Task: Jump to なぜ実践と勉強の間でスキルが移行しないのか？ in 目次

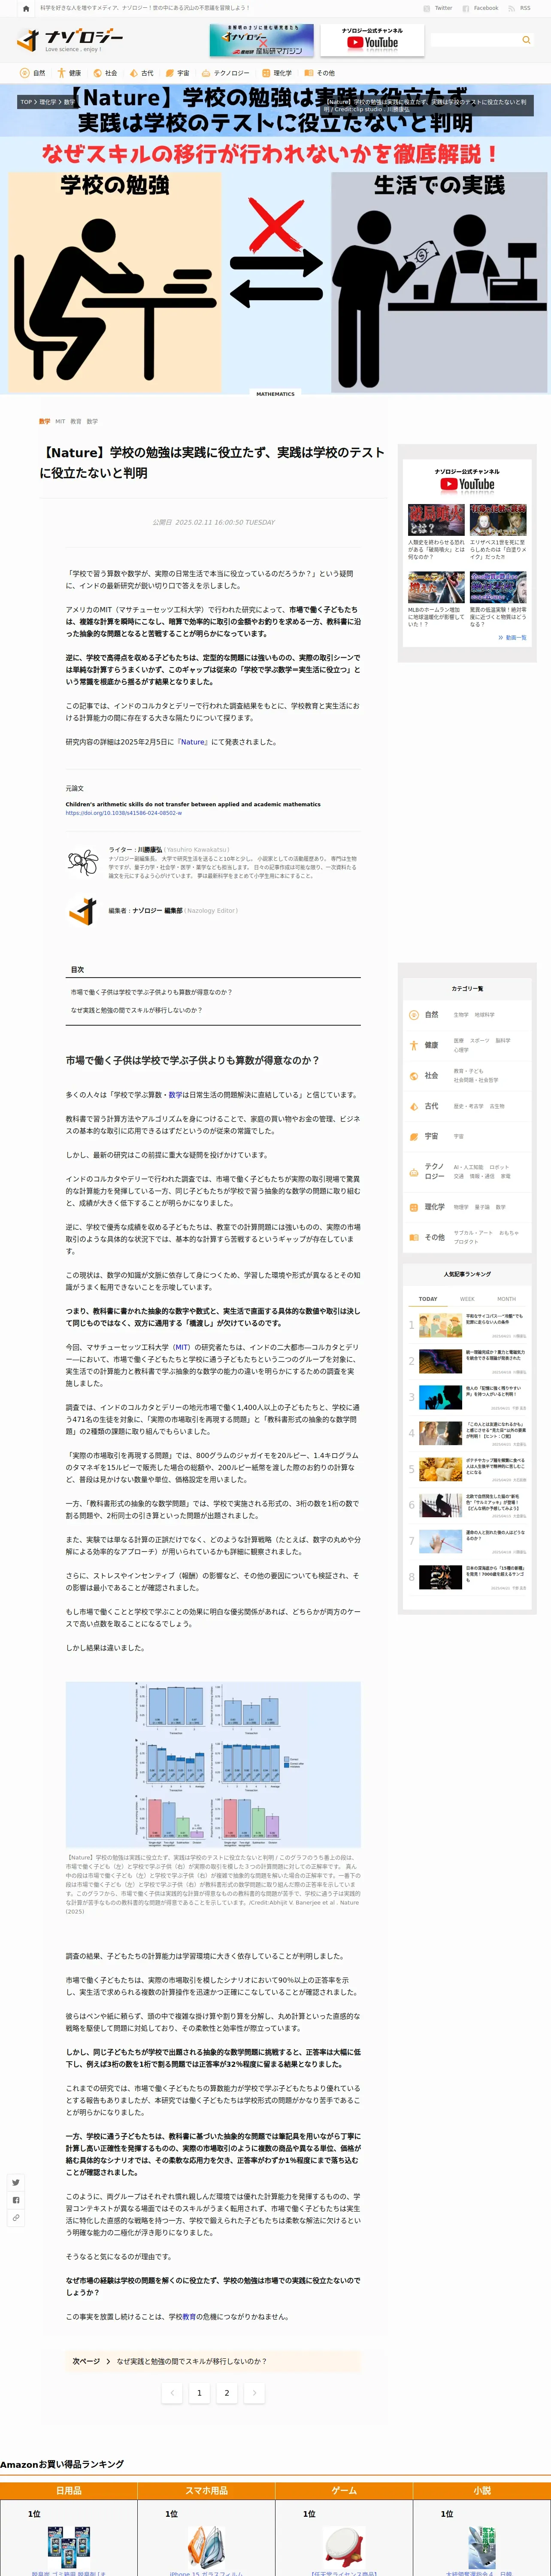Action: (136, 1010)
